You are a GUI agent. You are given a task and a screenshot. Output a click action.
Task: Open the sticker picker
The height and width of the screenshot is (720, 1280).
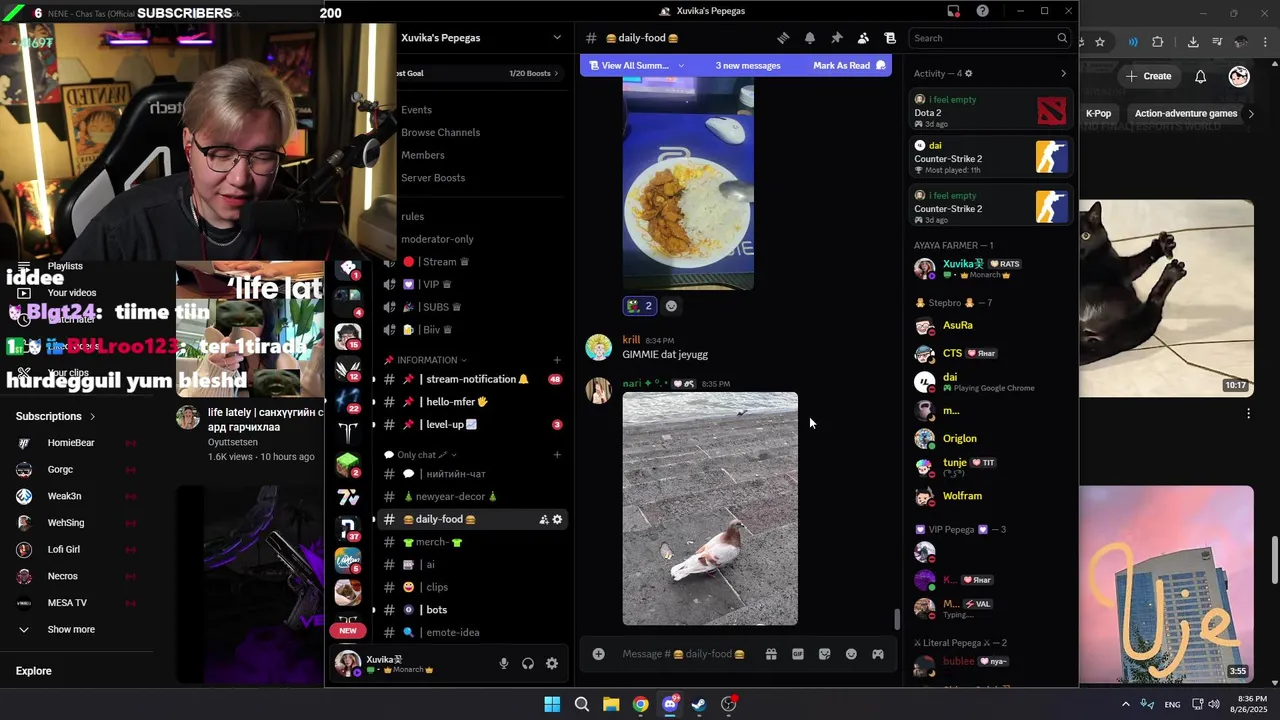point(825,654)
